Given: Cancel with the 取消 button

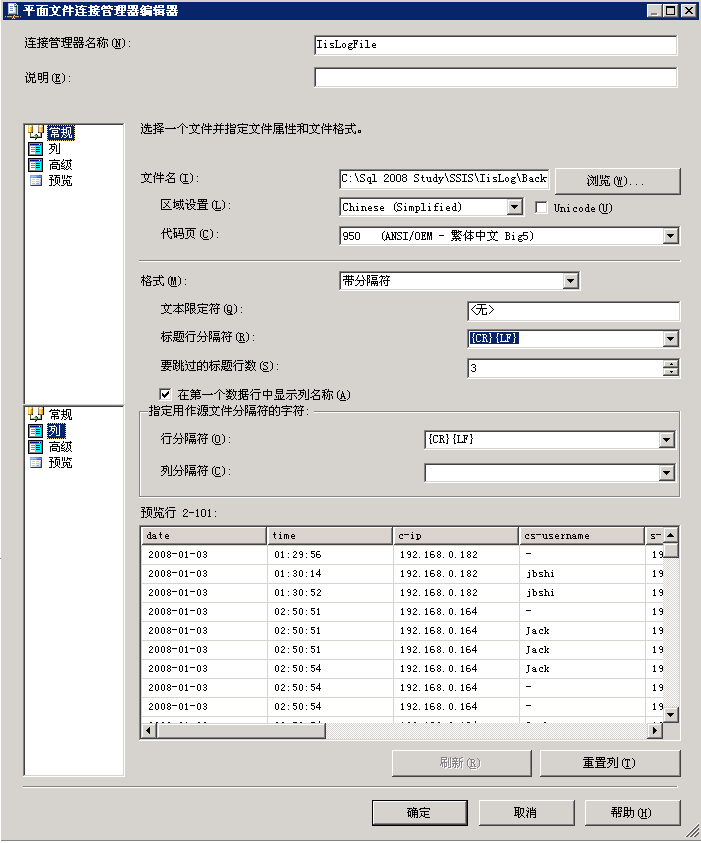Looking at the screenshot, I should point(526,812).
